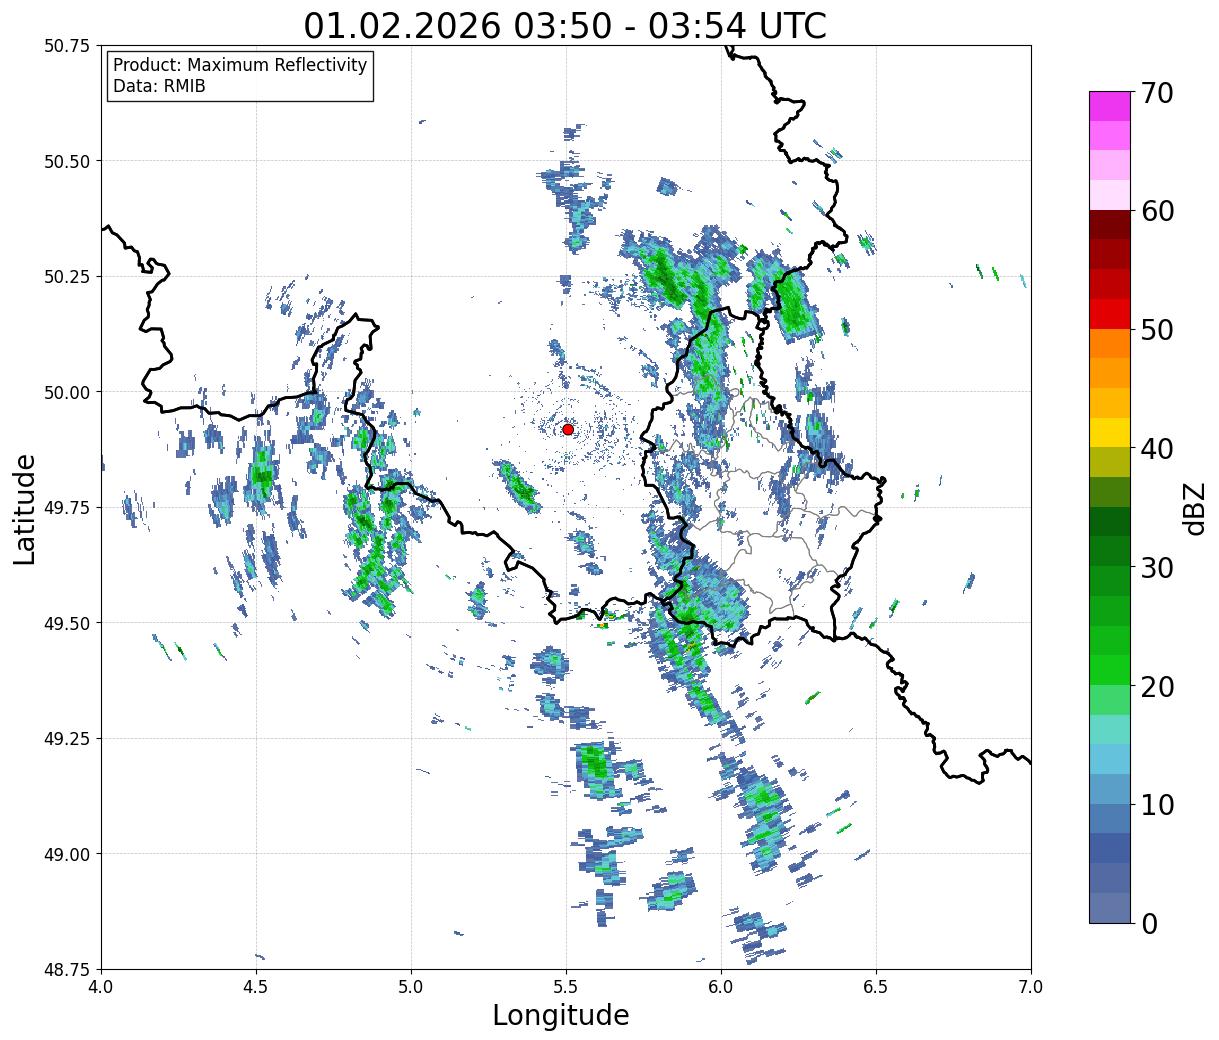Click the 60 tick label on colorbar
This screenshot has width=1219, height=1040.
coord(1158,211)
